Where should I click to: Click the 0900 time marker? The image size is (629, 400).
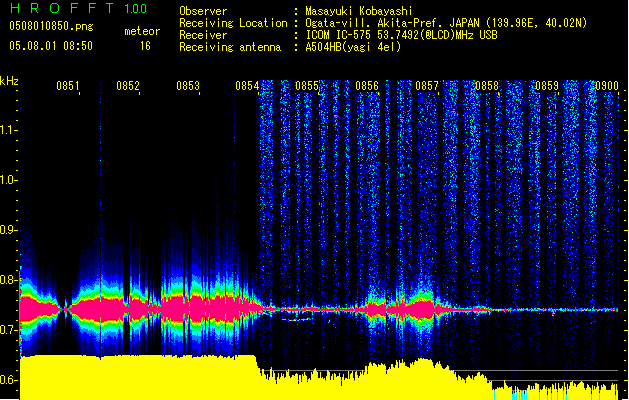[607, 86]
